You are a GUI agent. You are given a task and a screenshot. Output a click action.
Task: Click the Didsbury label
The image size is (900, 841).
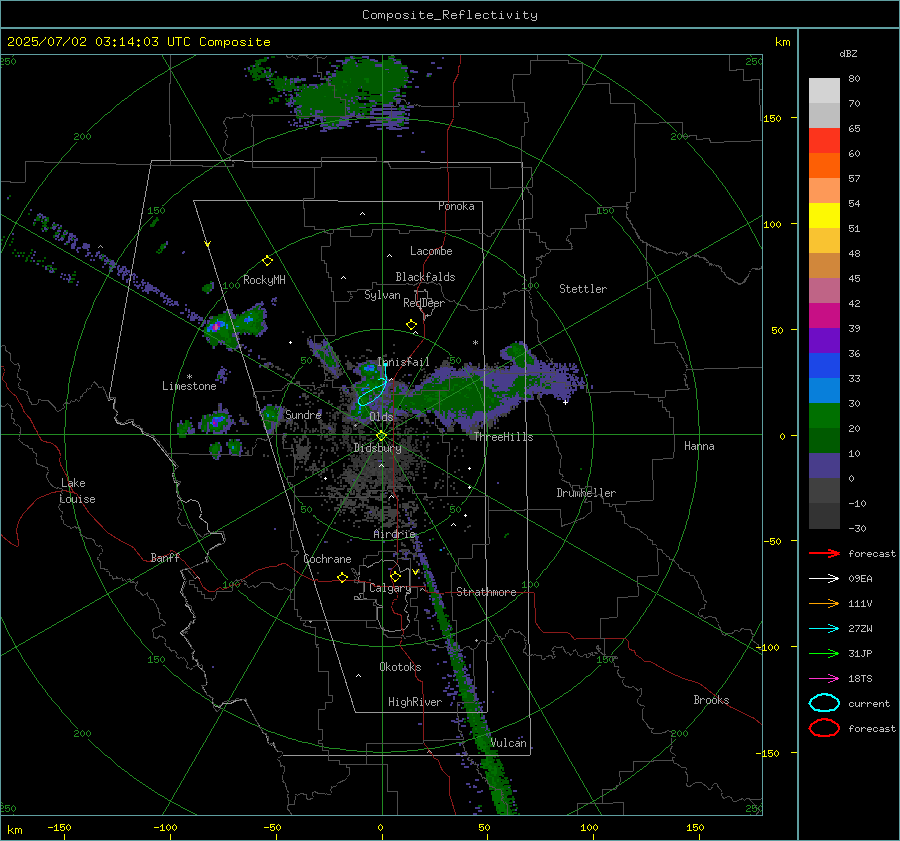pyautogui.click(x=377, y=448)
